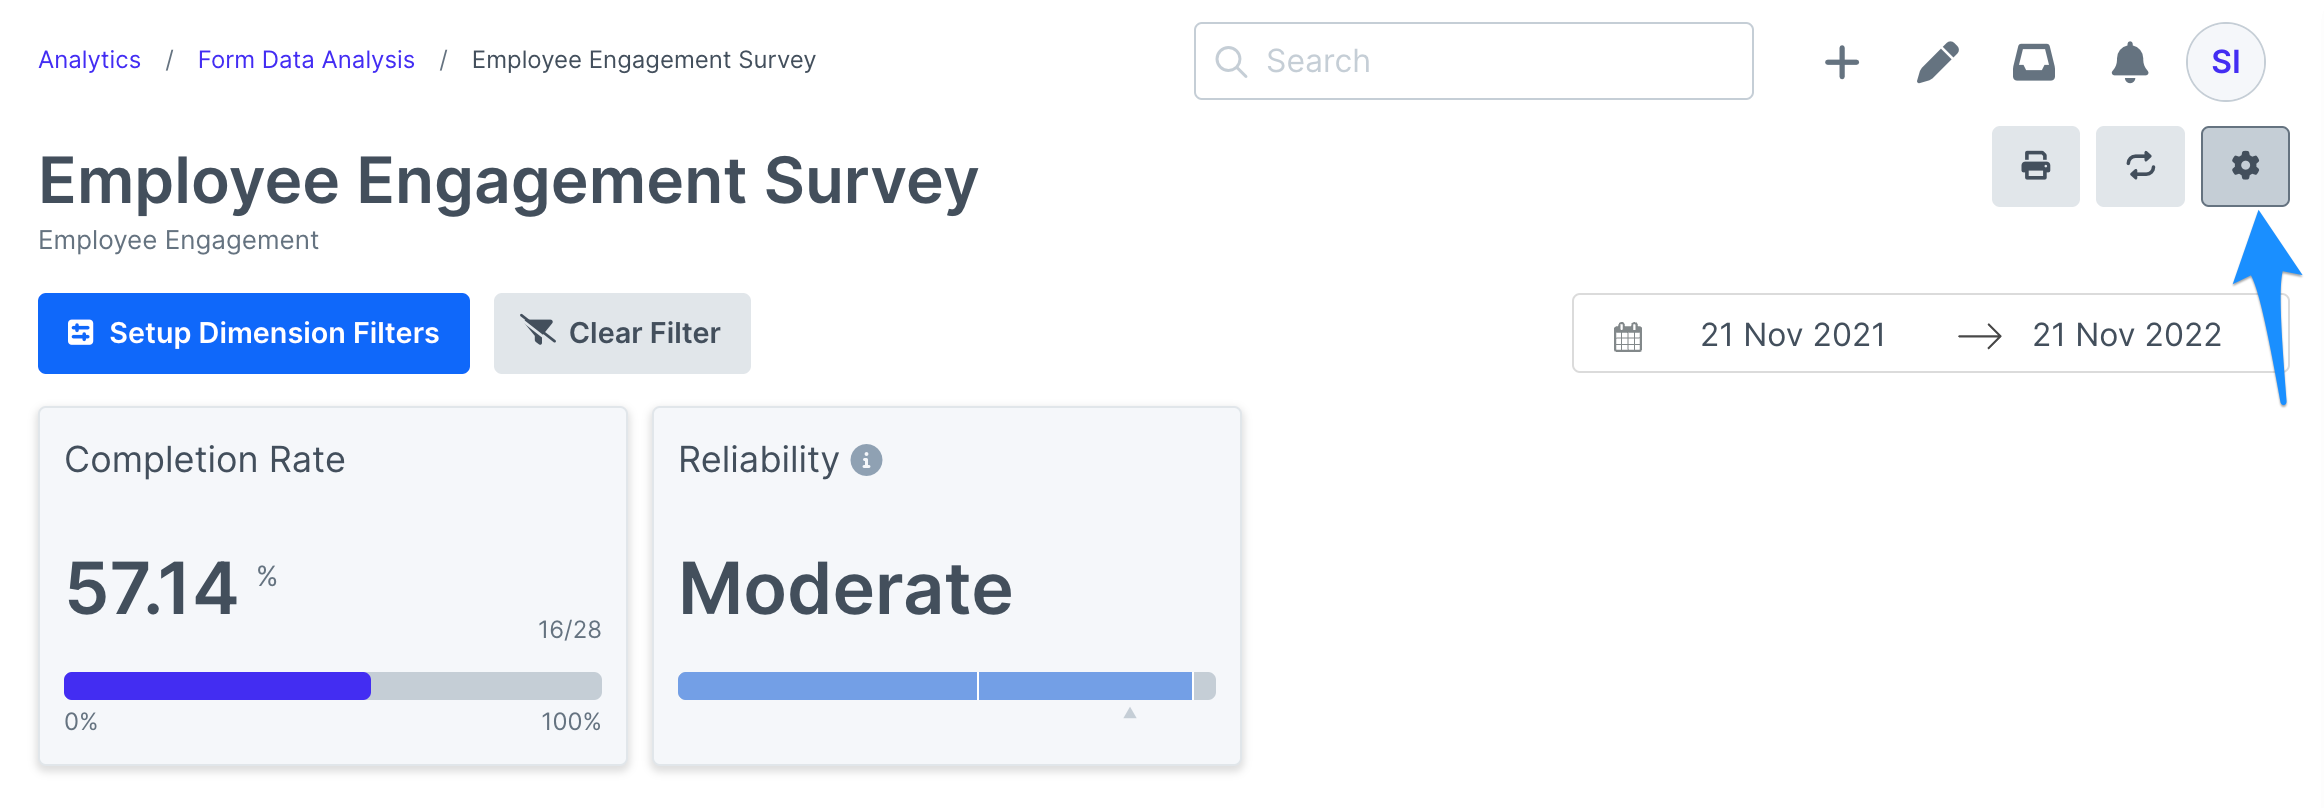
Task: Click the plus icon to create new
Action: 1841,62
